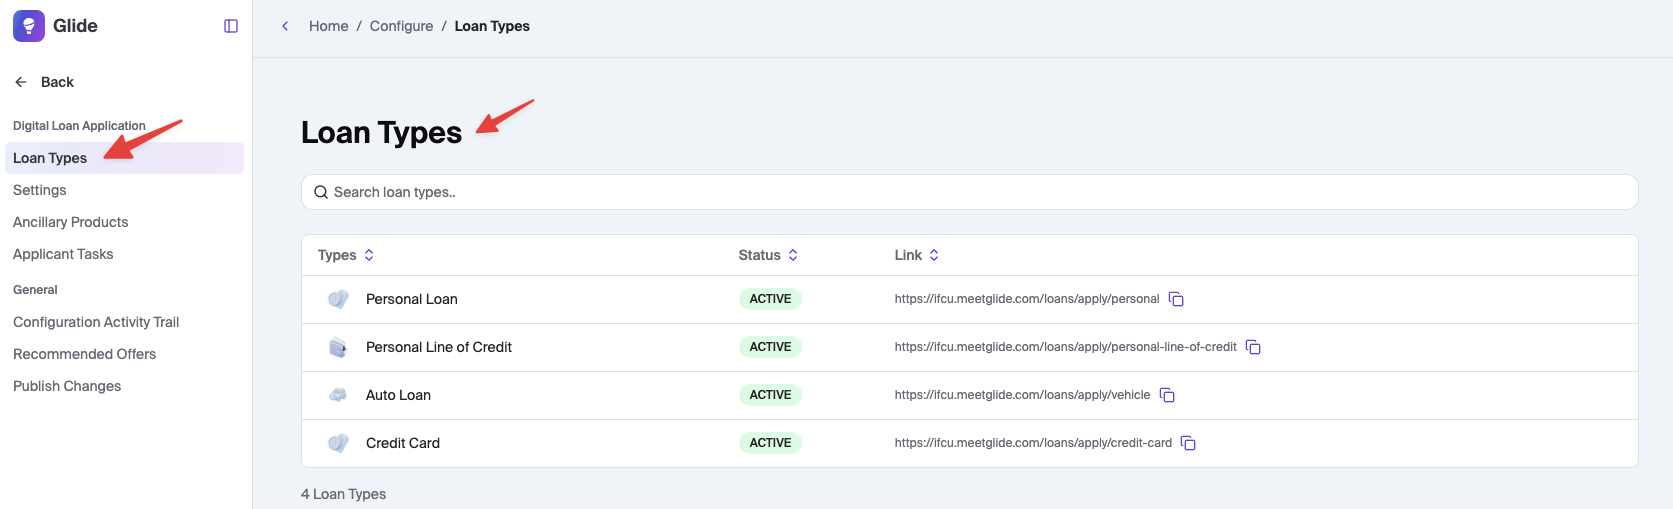Open Ancillary Products sidebar item

click(71, 222)
